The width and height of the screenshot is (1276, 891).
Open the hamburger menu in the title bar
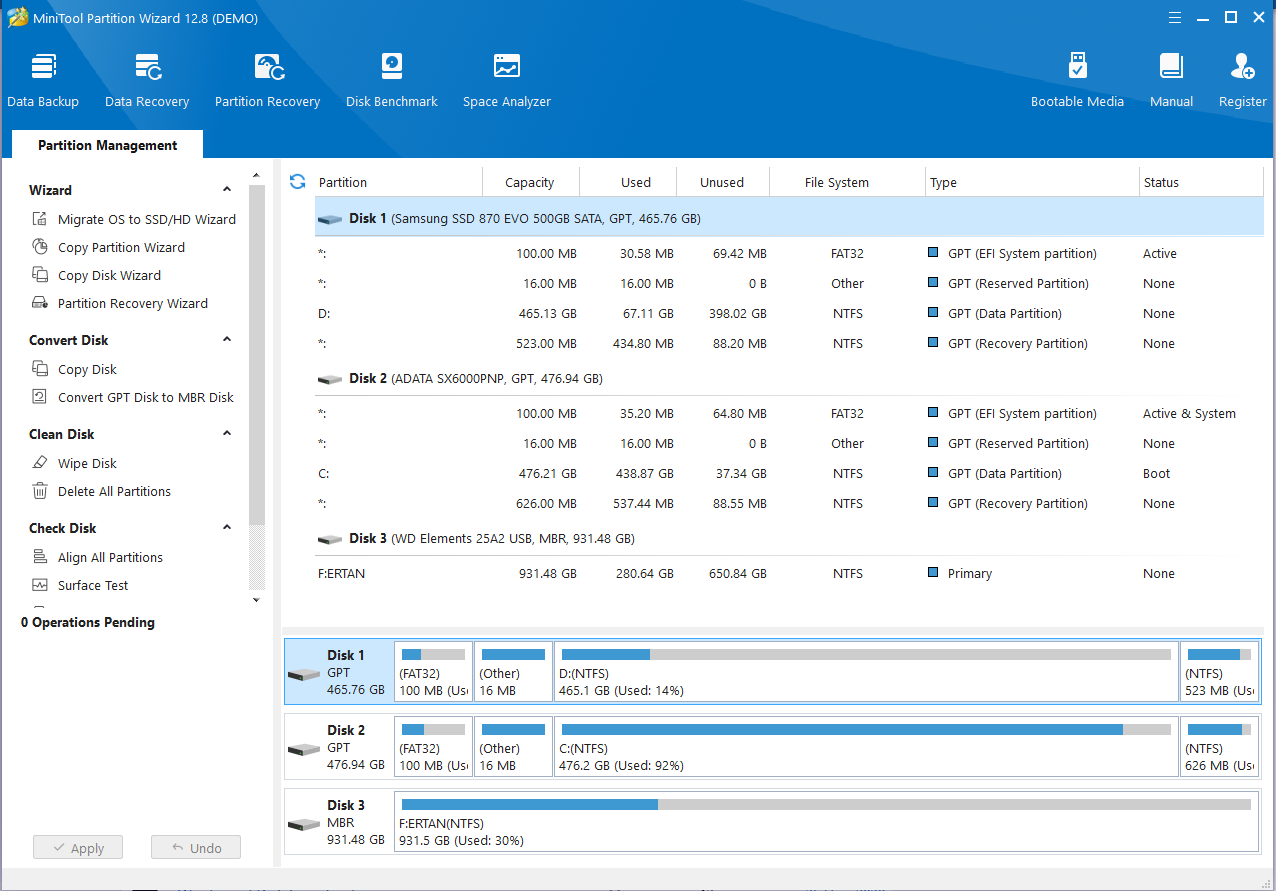[1174, 17]
